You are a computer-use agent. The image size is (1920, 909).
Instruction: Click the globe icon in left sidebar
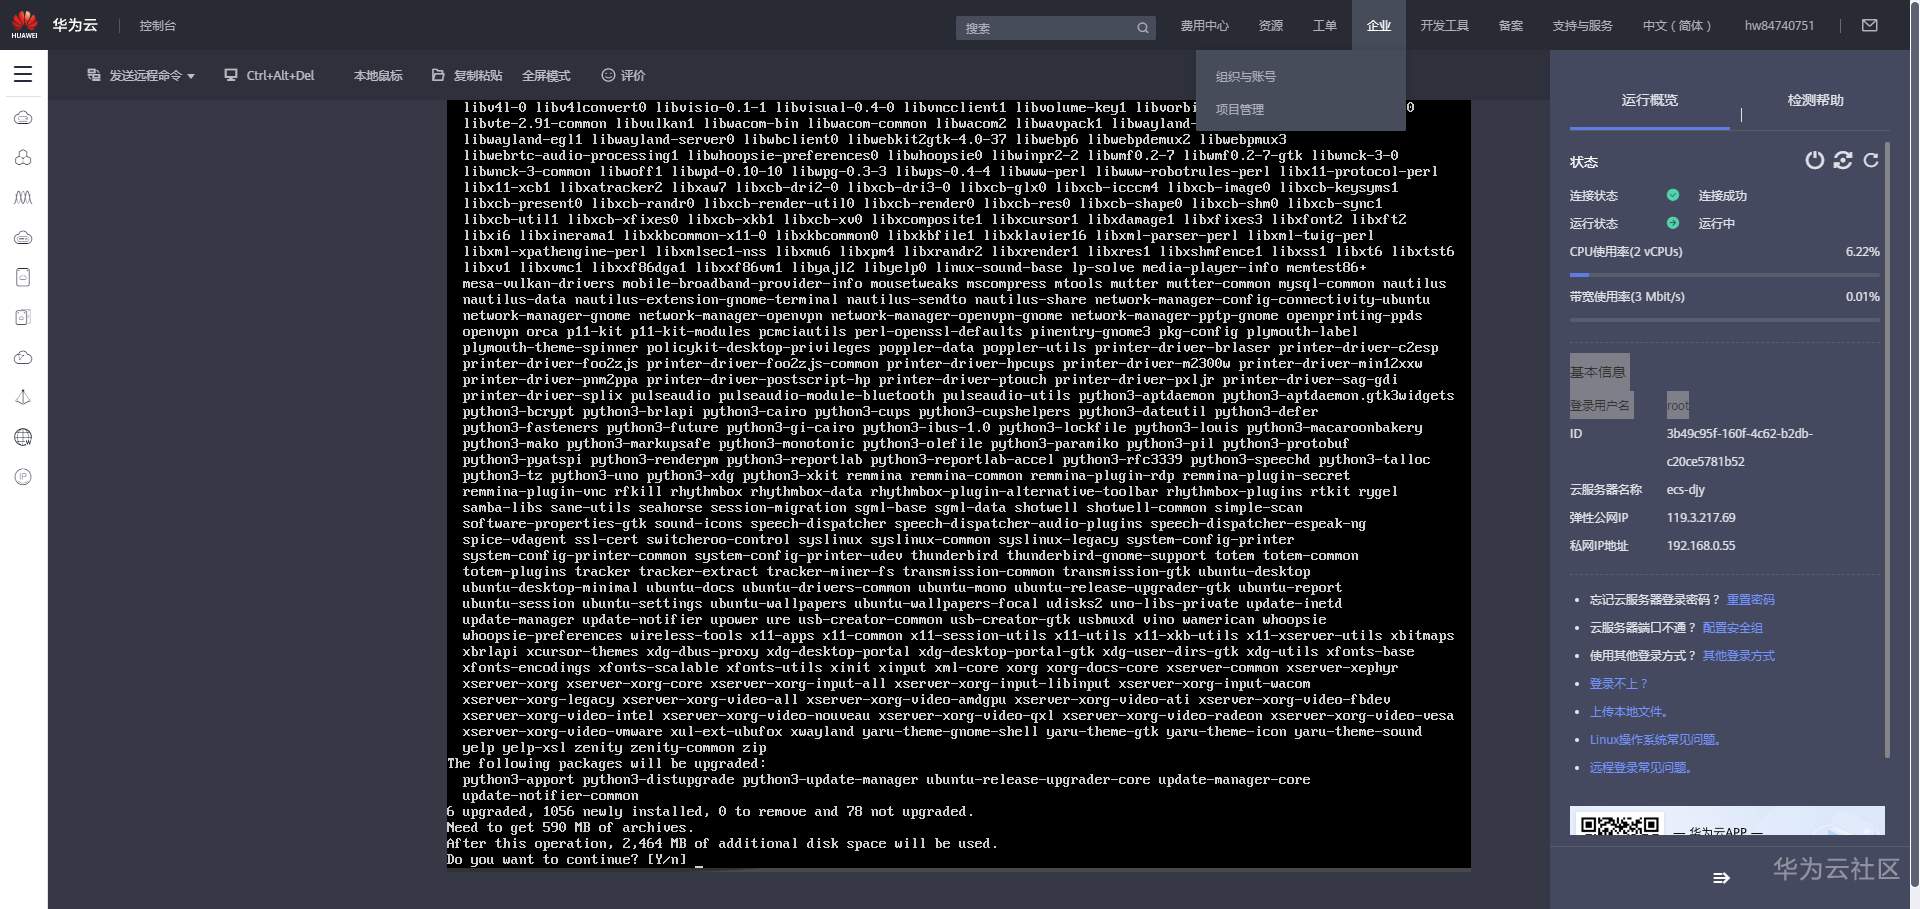click(23, 437)
